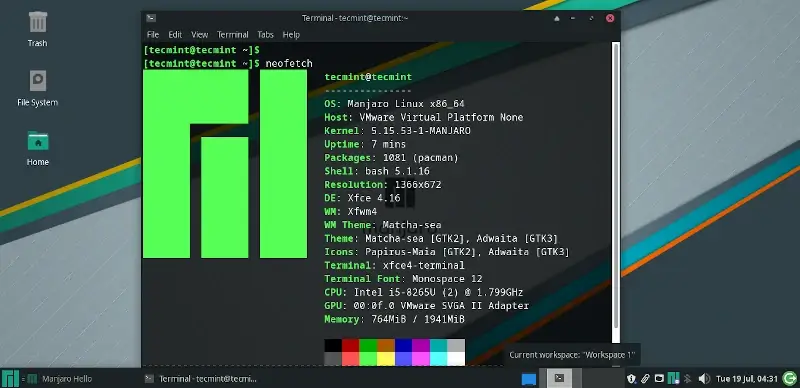Click the terminal's vertical scrollbar
Image resolution: width=800 pixels, height=388 pixels.
[616, 186]
